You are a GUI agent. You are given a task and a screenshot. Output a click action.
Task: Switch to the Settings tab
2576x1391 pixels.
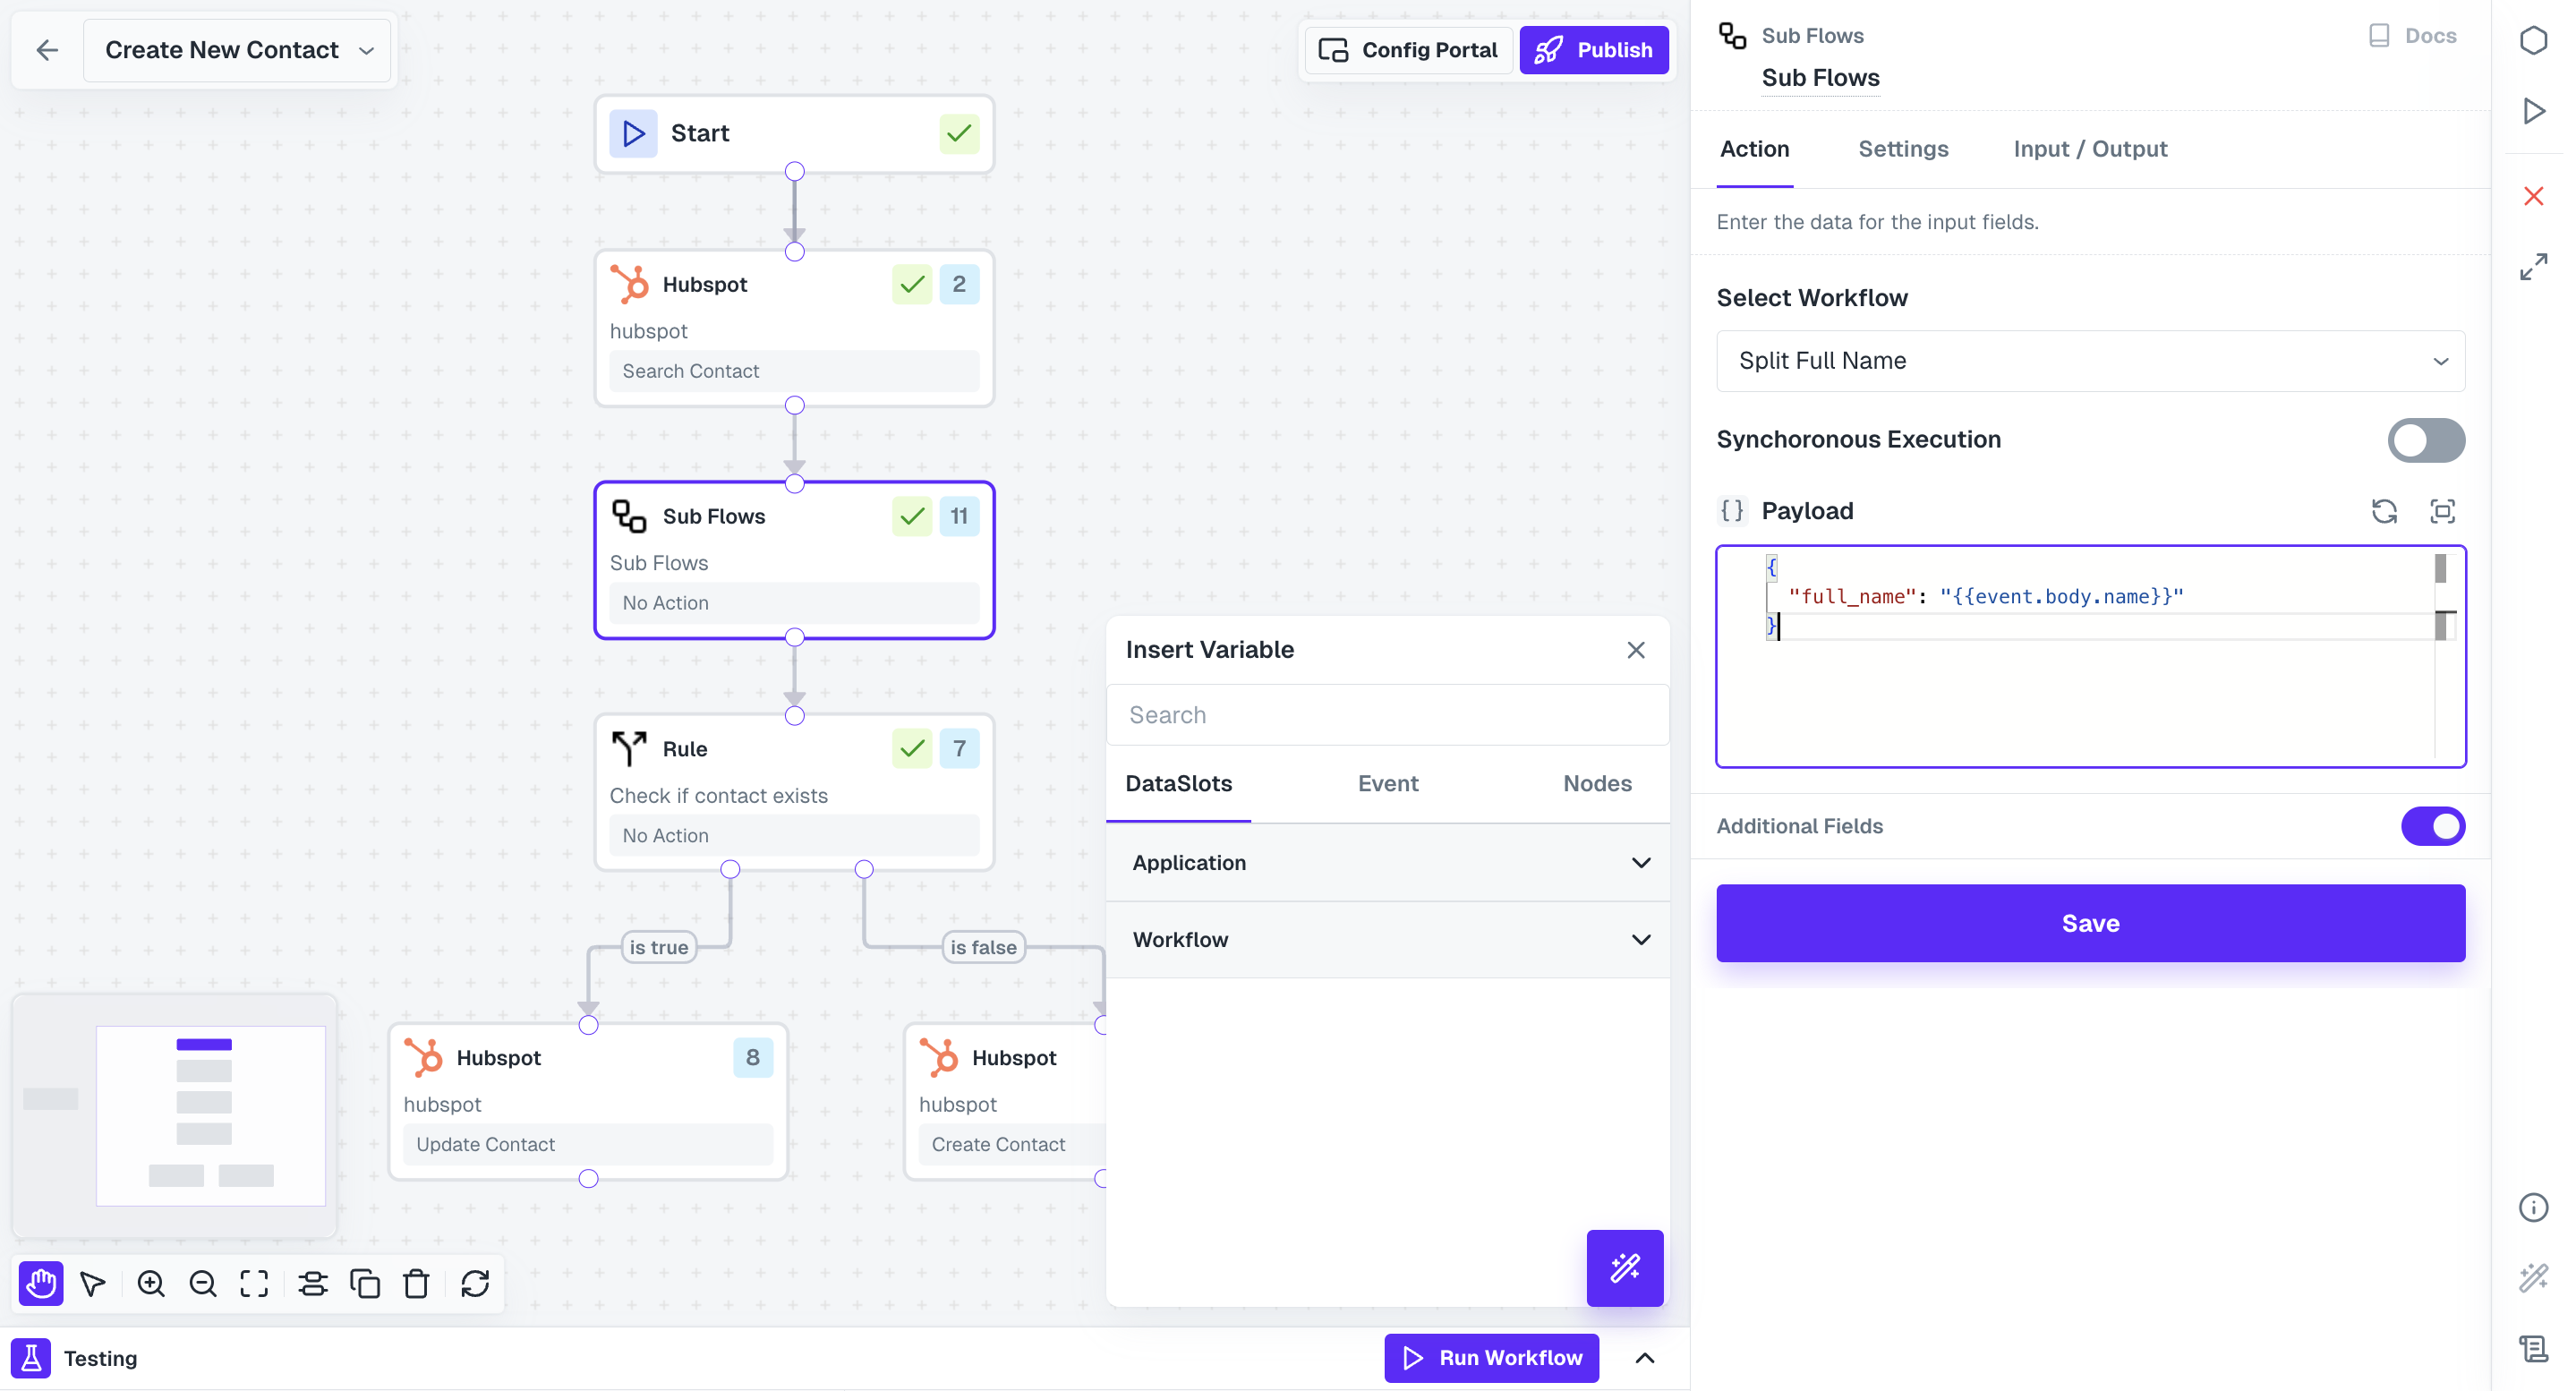(x=1902, y=149)
